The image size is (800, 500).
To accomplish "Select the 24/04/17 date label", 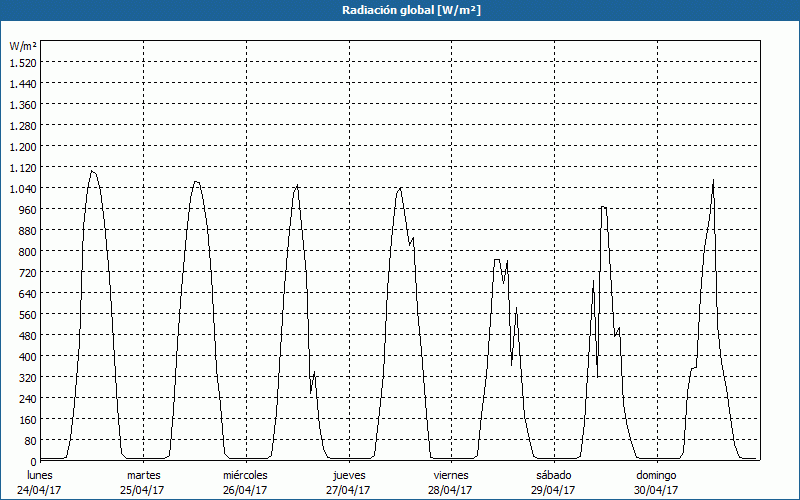I will (x=39, y=490).
